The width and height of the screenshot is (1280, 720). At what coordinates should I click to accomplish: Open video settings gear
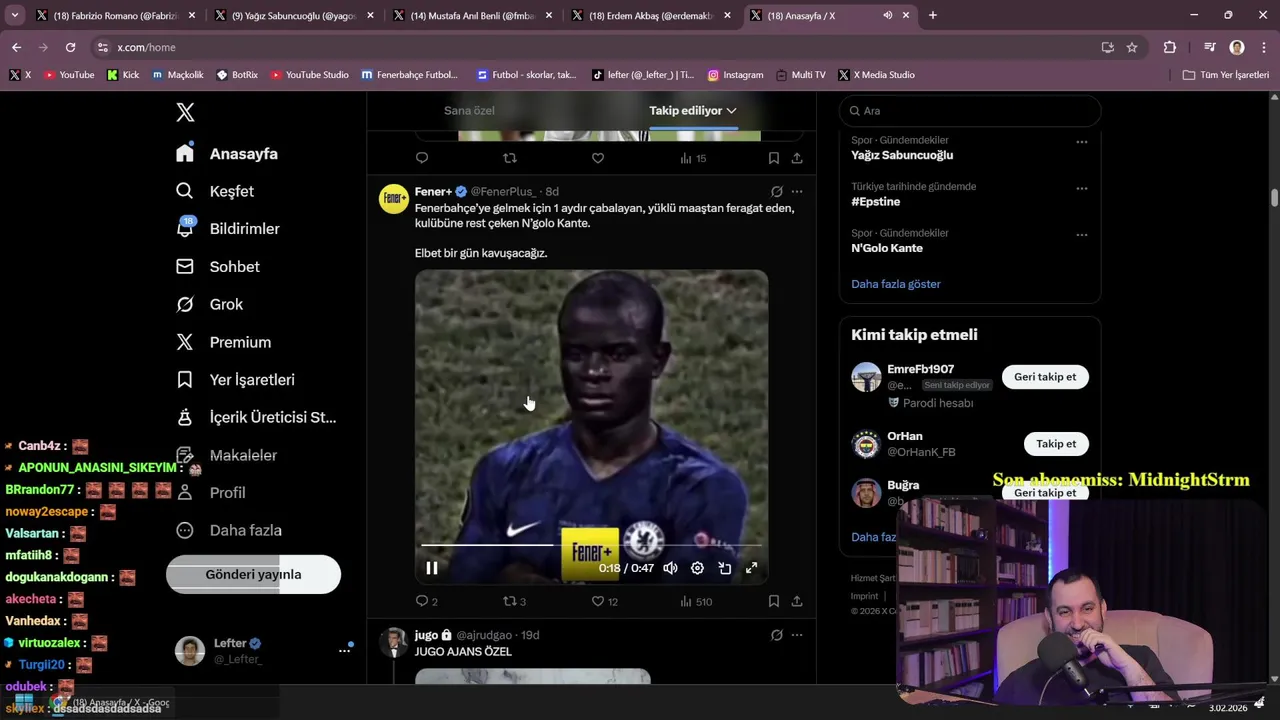[697, 568]
